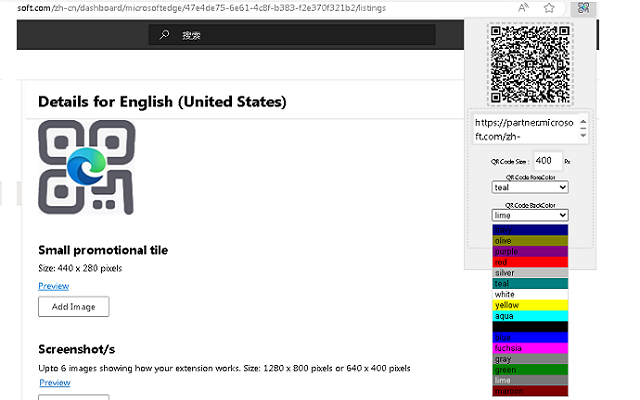The width and height of the screenshot is (640, 400).
Task: Click the QR Code Size label
Action: (x=510, y=162)
